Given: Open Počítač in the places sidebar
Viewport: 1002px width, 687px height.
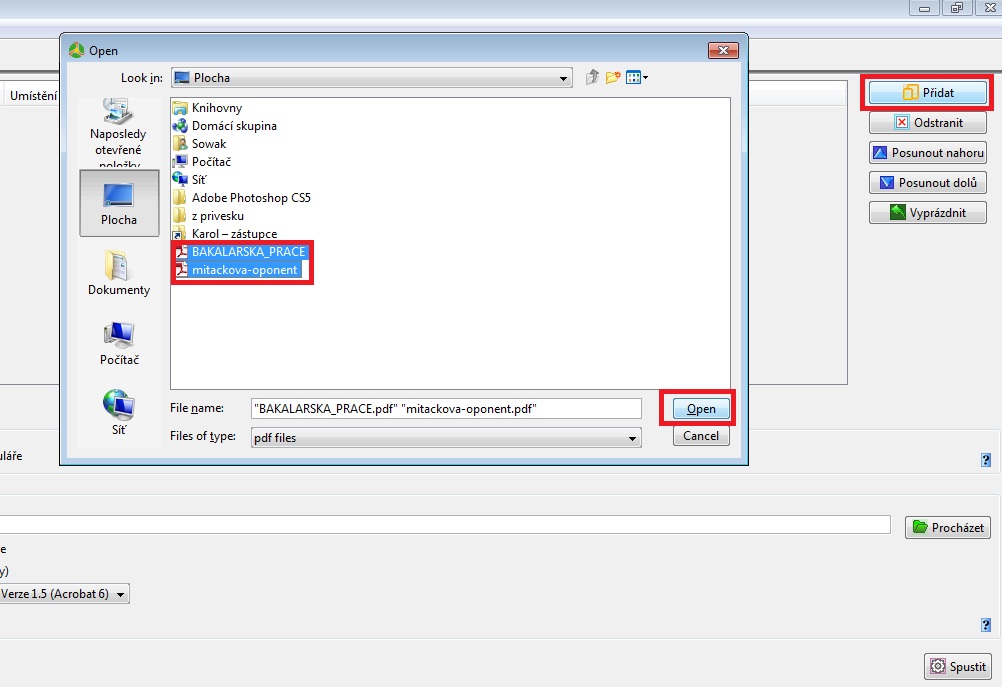Looking at the screenshot, I should pyautogui.click(x=119, y=343).
